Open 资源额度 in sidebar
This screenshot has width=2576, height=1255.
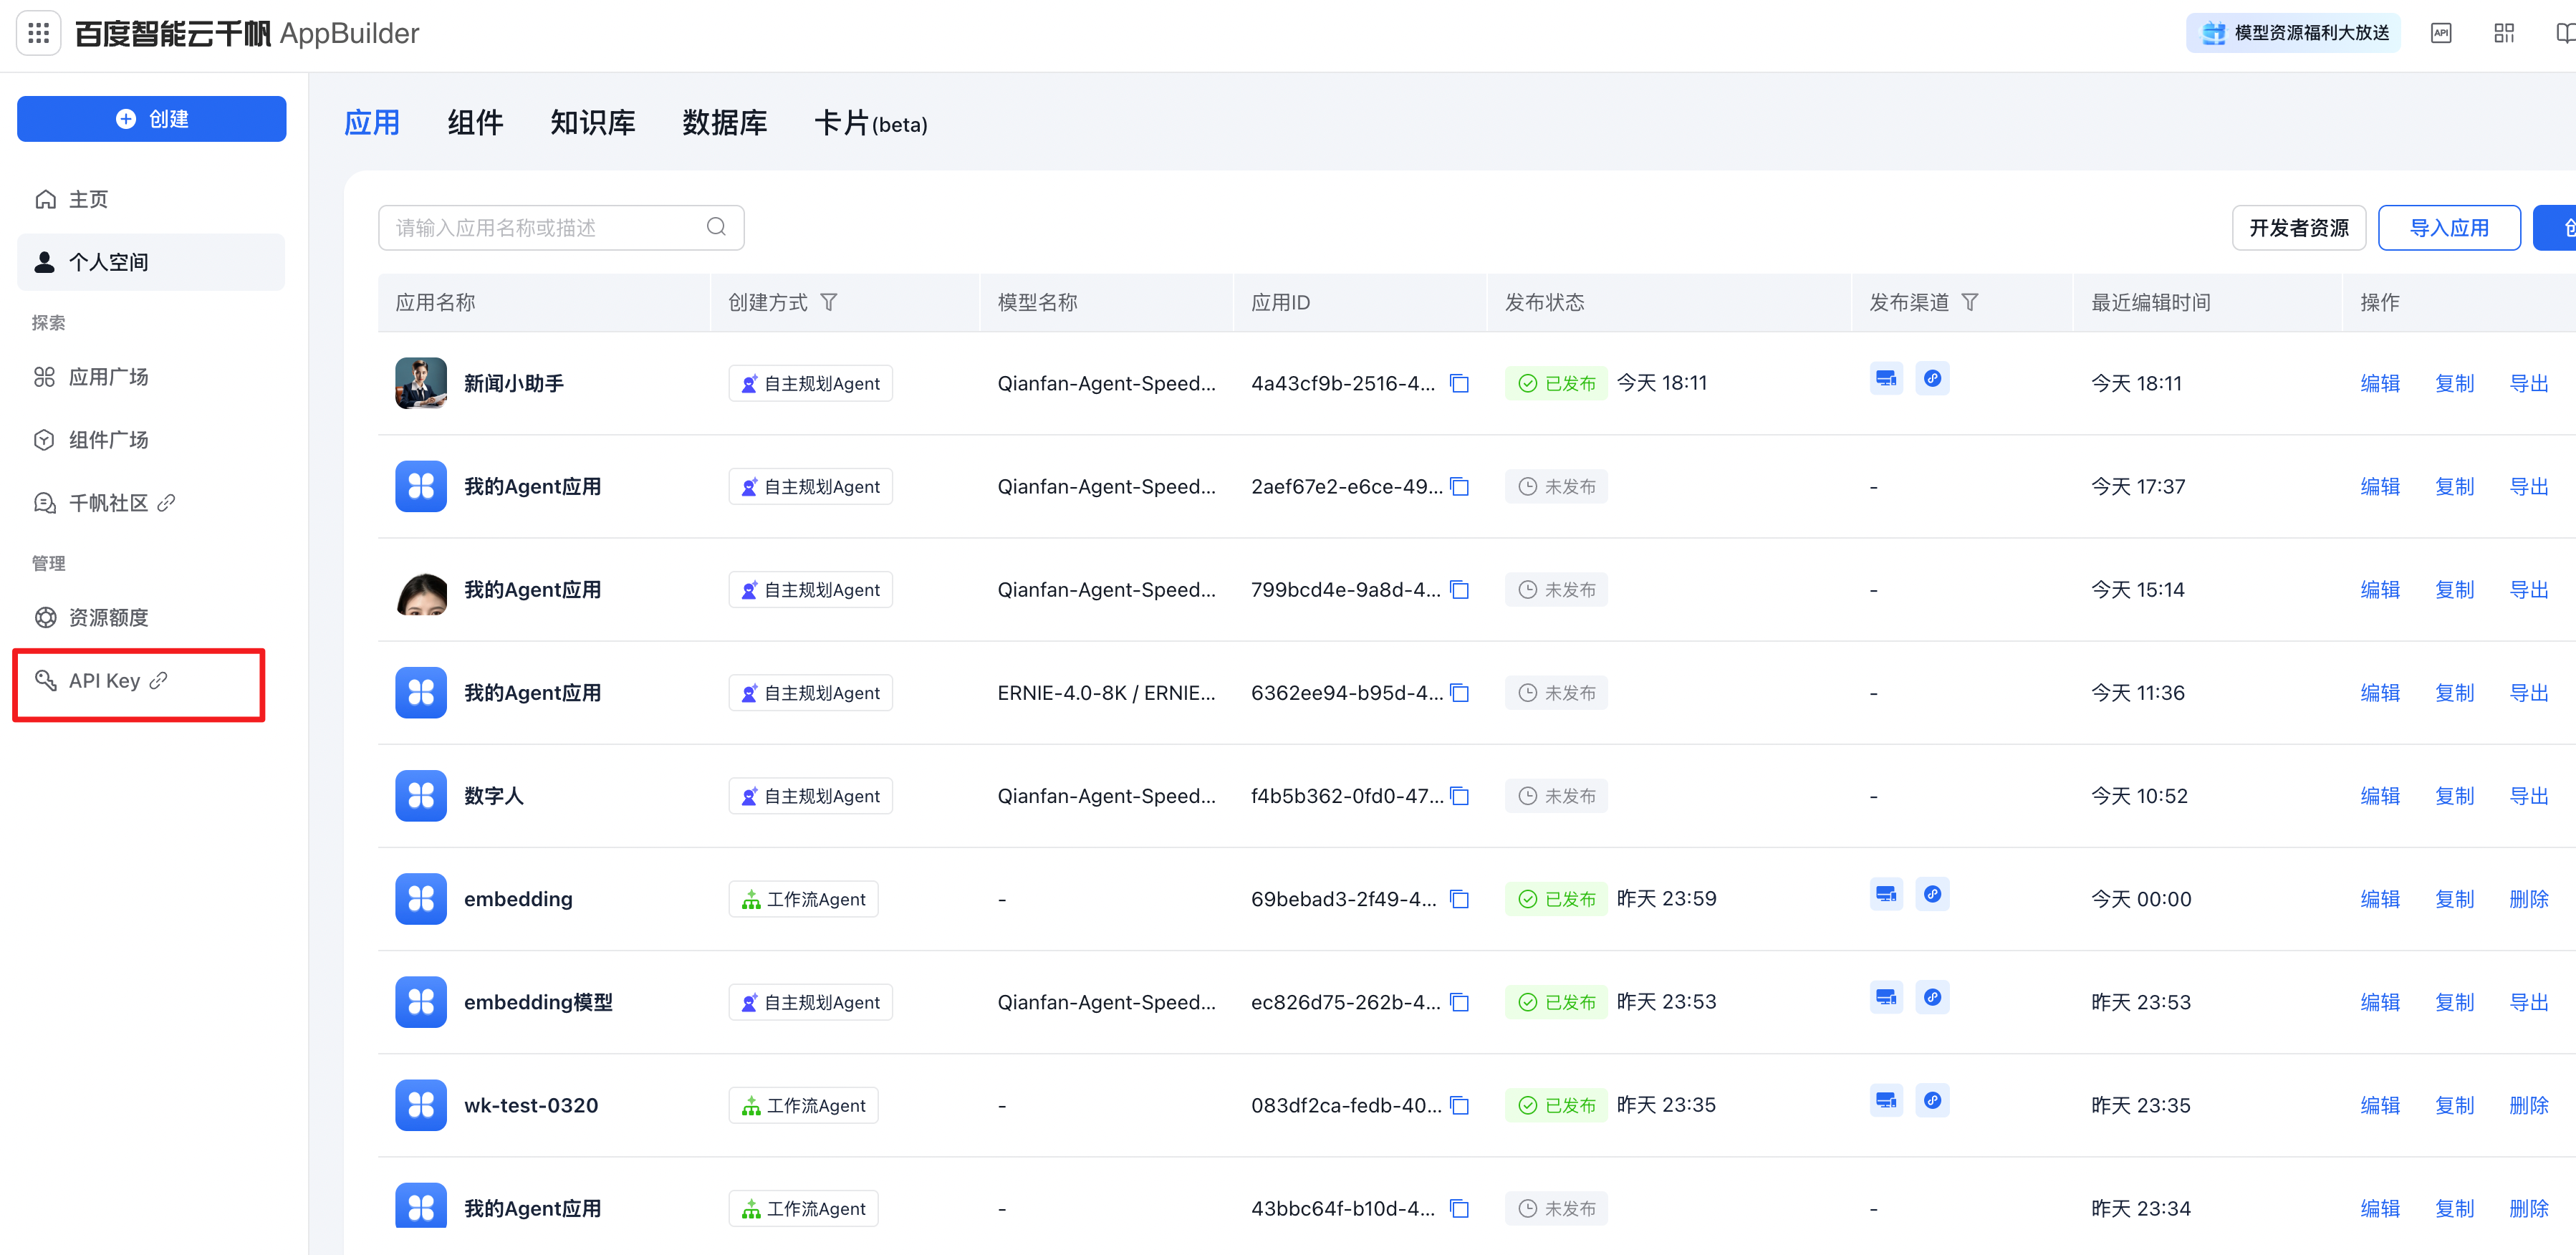tap(151, 618)
